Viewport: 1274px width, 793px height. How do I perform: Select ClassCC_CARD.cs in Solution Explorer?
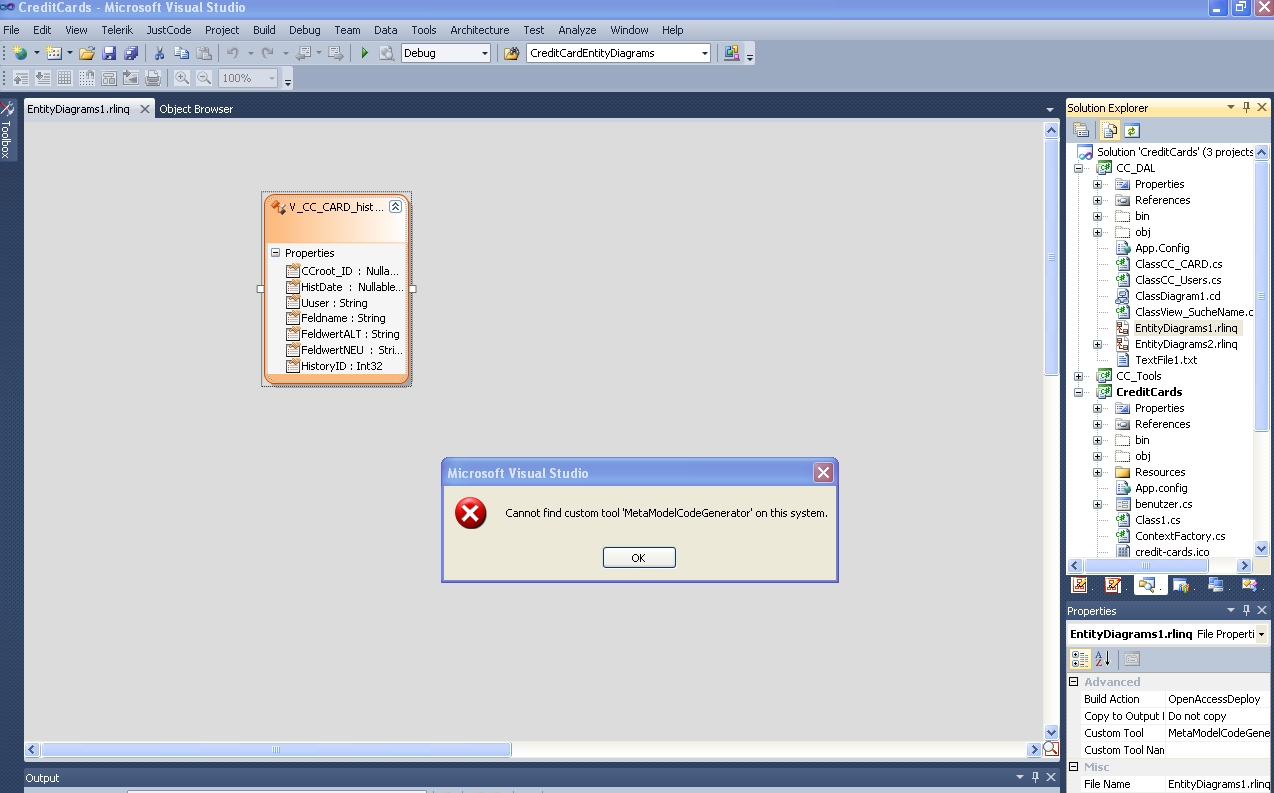click(x=1178, y=264)
